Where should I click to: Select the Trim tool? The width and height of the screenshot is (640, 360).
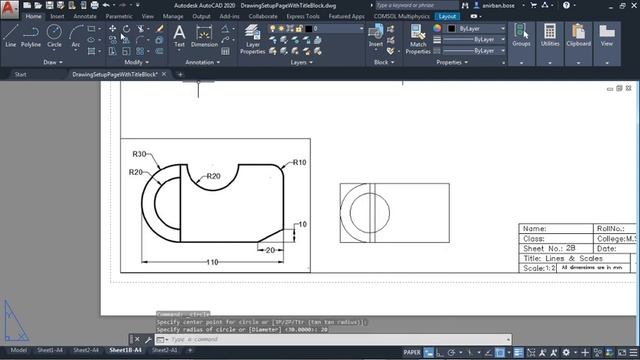[140, 29]
